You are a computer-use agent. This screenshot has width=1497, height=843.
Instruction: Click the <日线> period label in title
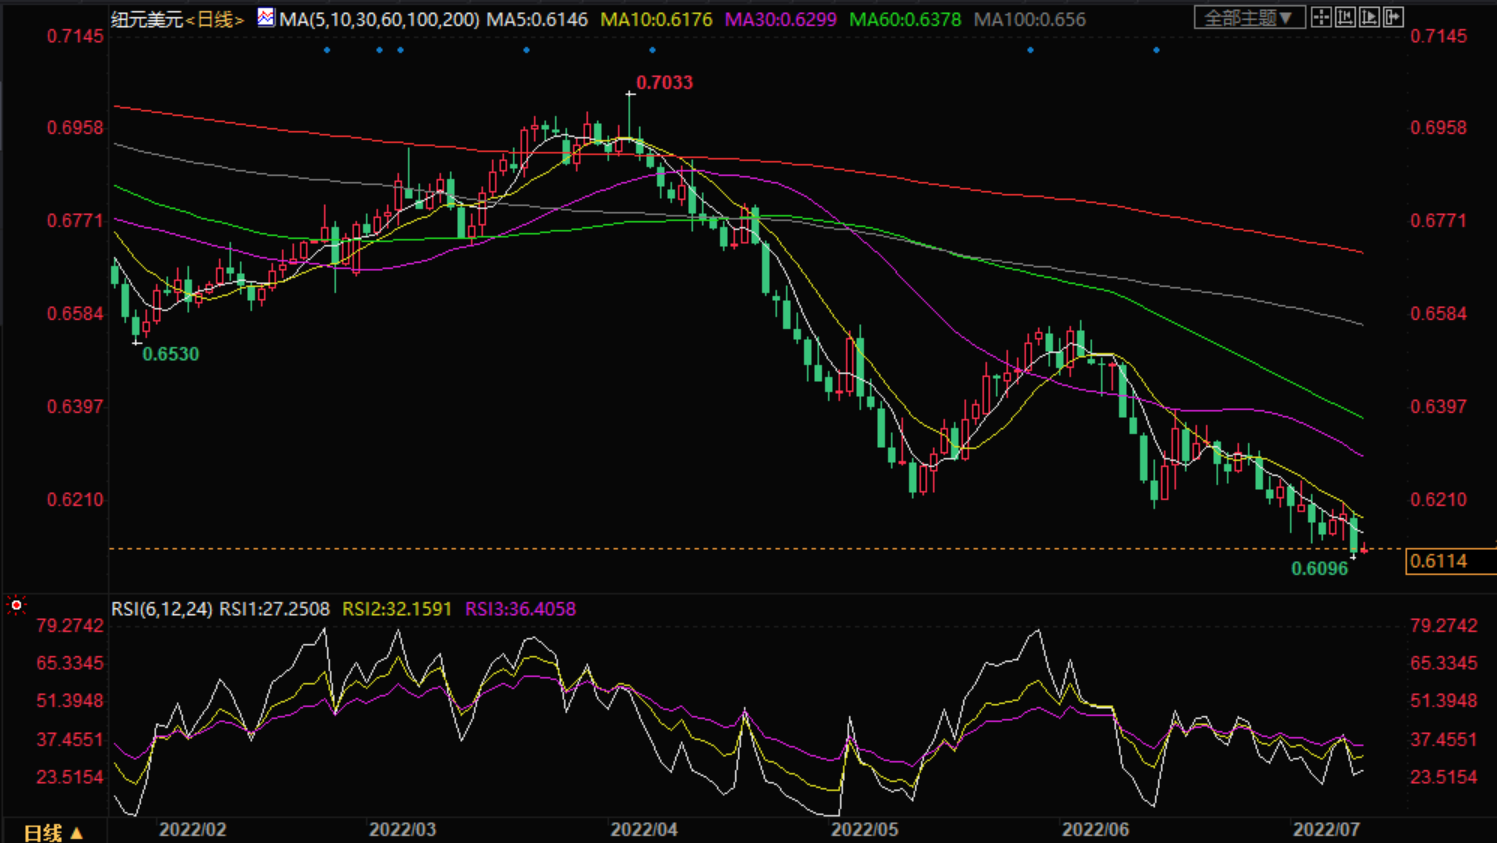215,19
